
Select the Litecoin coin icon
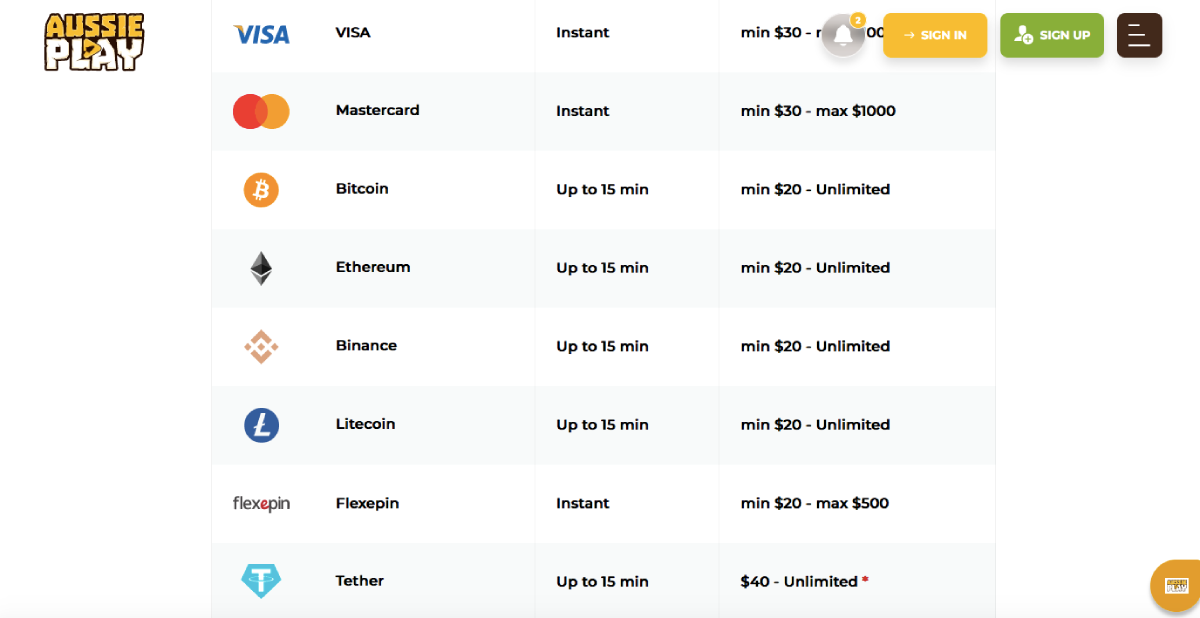coord(261,425)
